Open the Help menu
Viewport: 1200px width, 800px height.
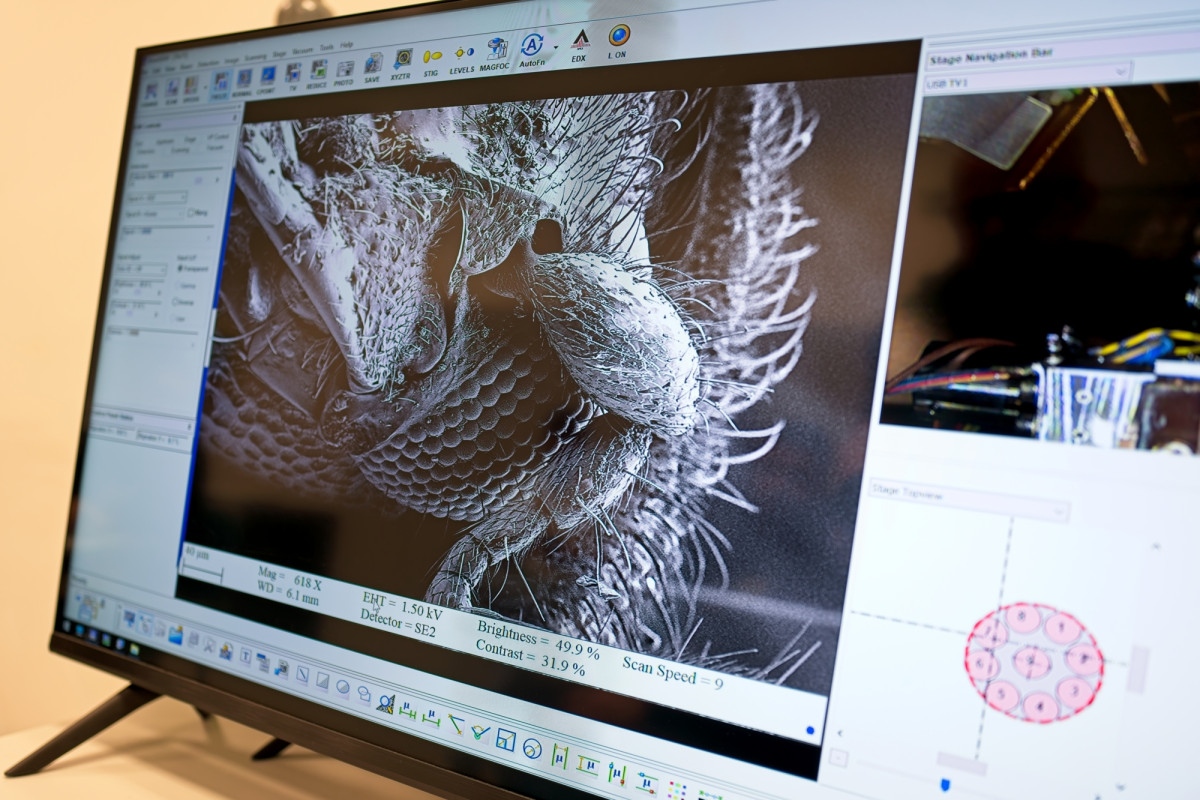[347, 45]
